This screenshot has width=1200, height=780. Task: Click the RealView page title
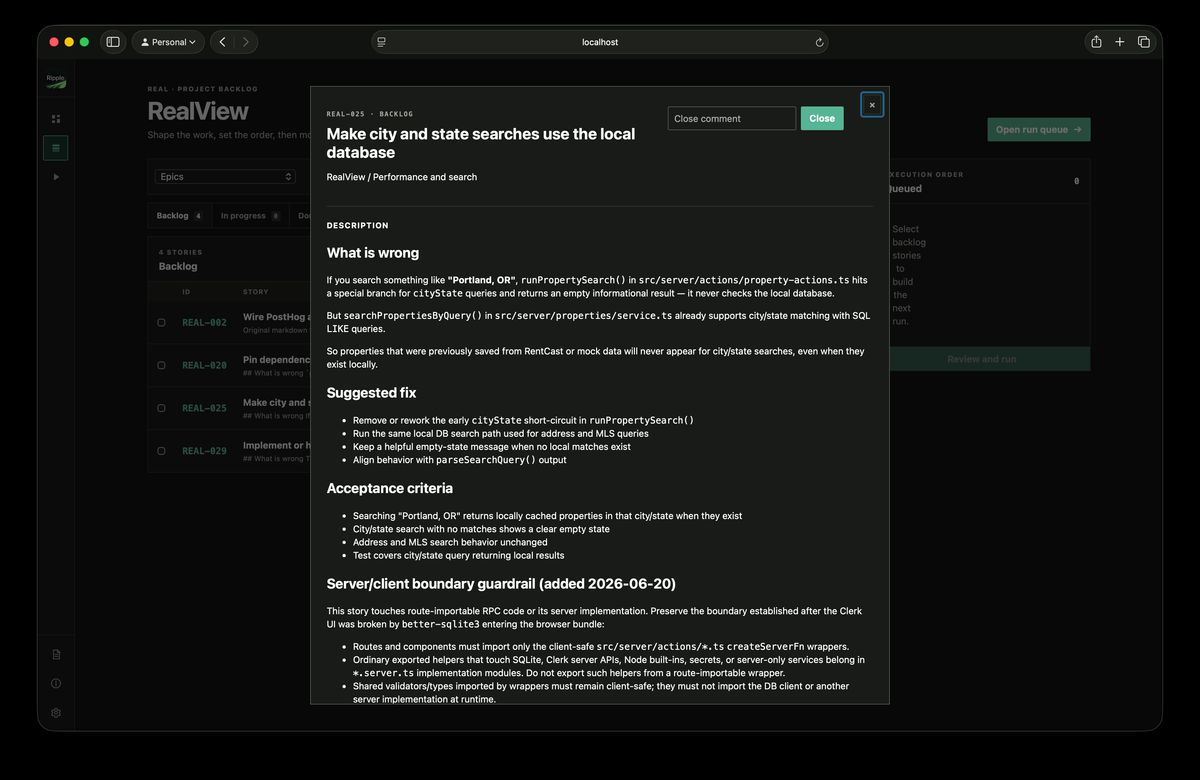(198, 111)
